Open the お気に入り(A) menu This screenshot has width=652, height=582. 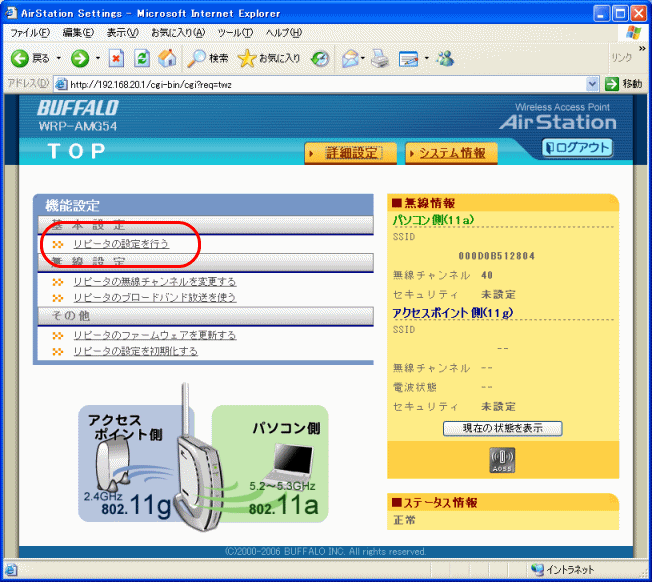coord(178,33)
